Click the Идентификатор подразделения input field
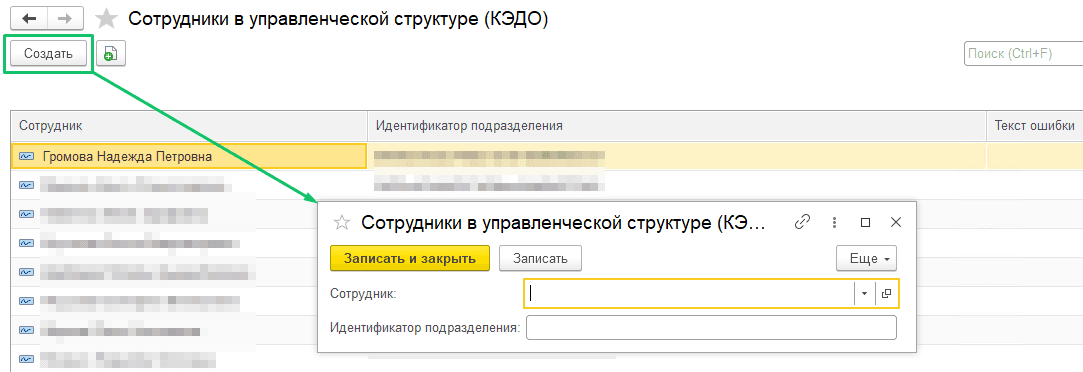1083x372 pixels. 711,328
